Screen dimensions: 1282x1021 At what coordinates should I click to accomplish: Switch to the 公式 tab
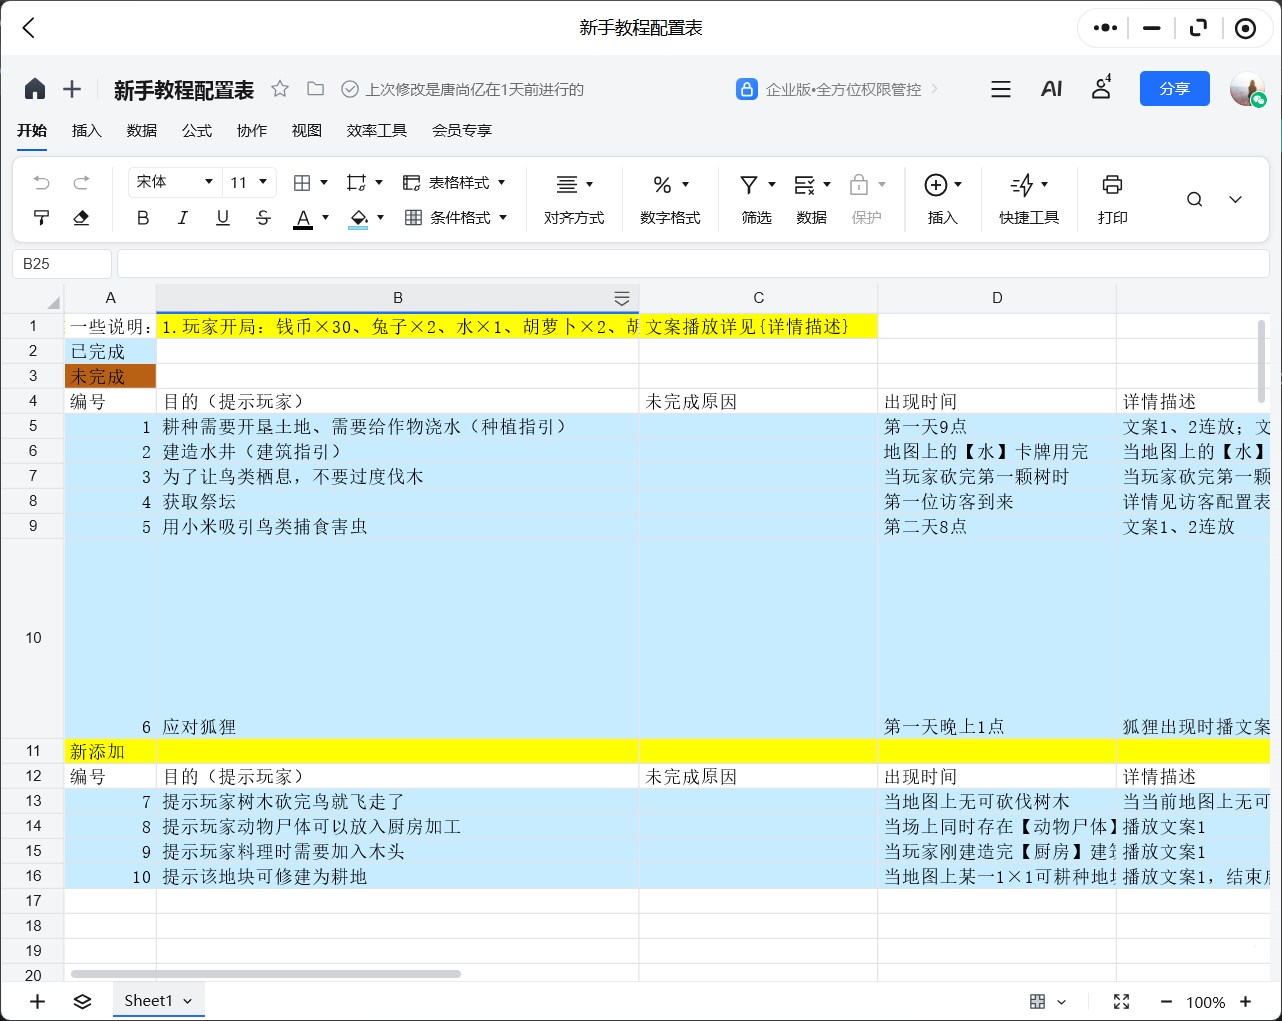pos(197,131)
